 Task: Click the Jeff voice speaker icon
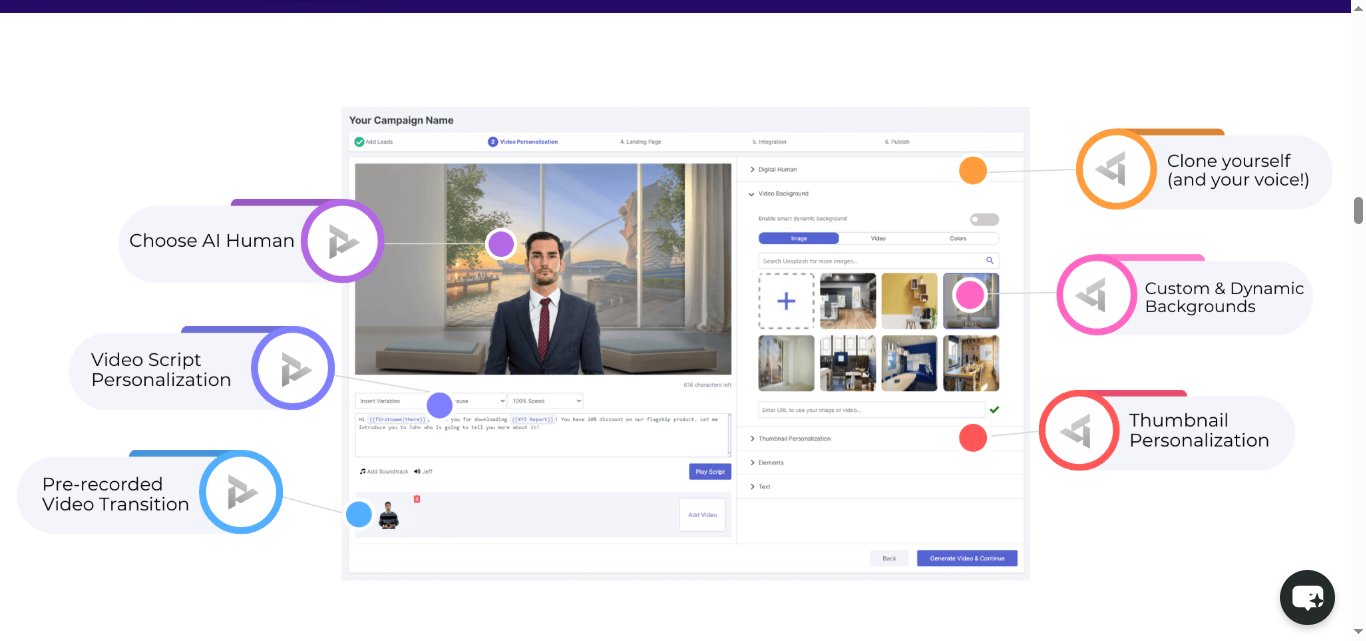418,471
